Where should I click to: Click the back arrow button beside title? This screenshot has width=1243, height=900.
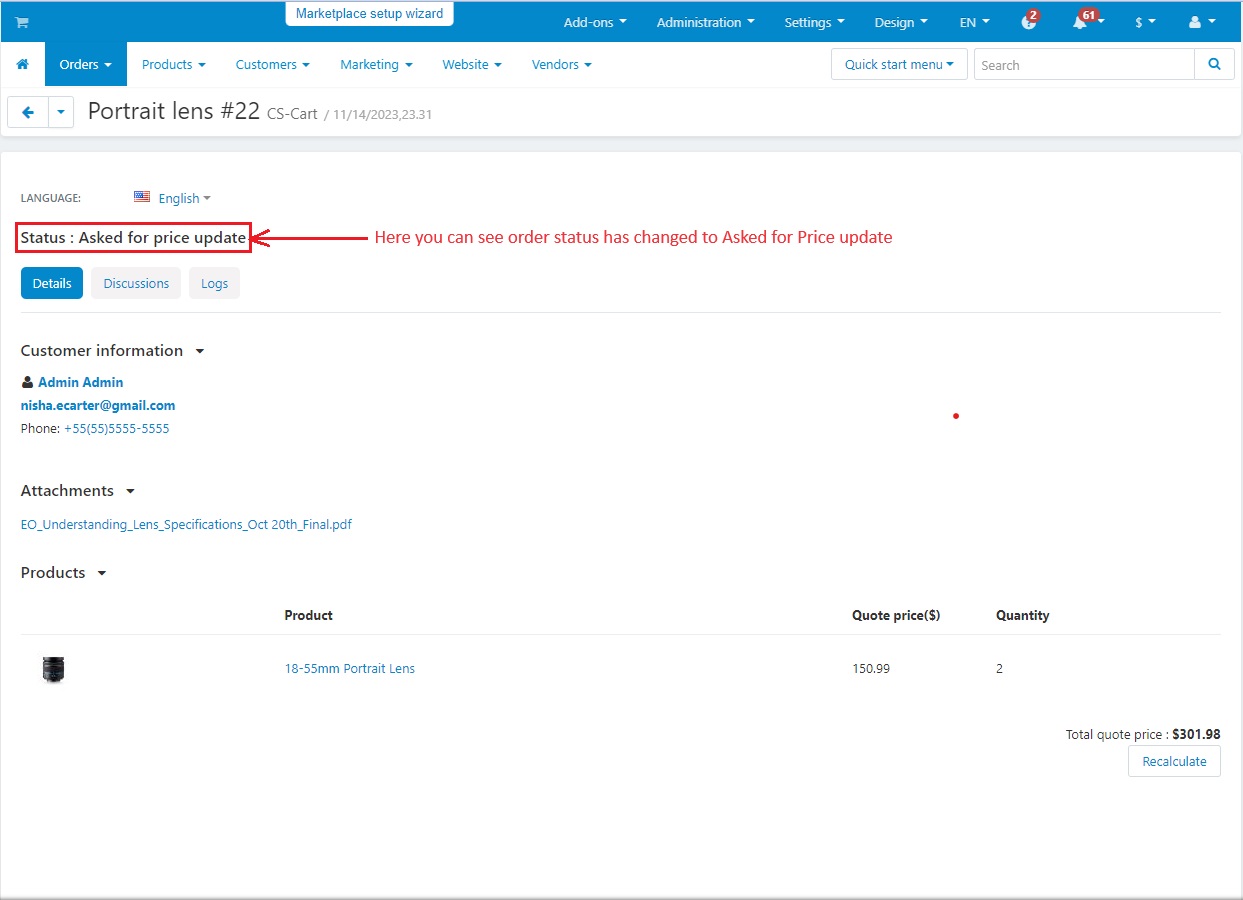coord(28,113)
